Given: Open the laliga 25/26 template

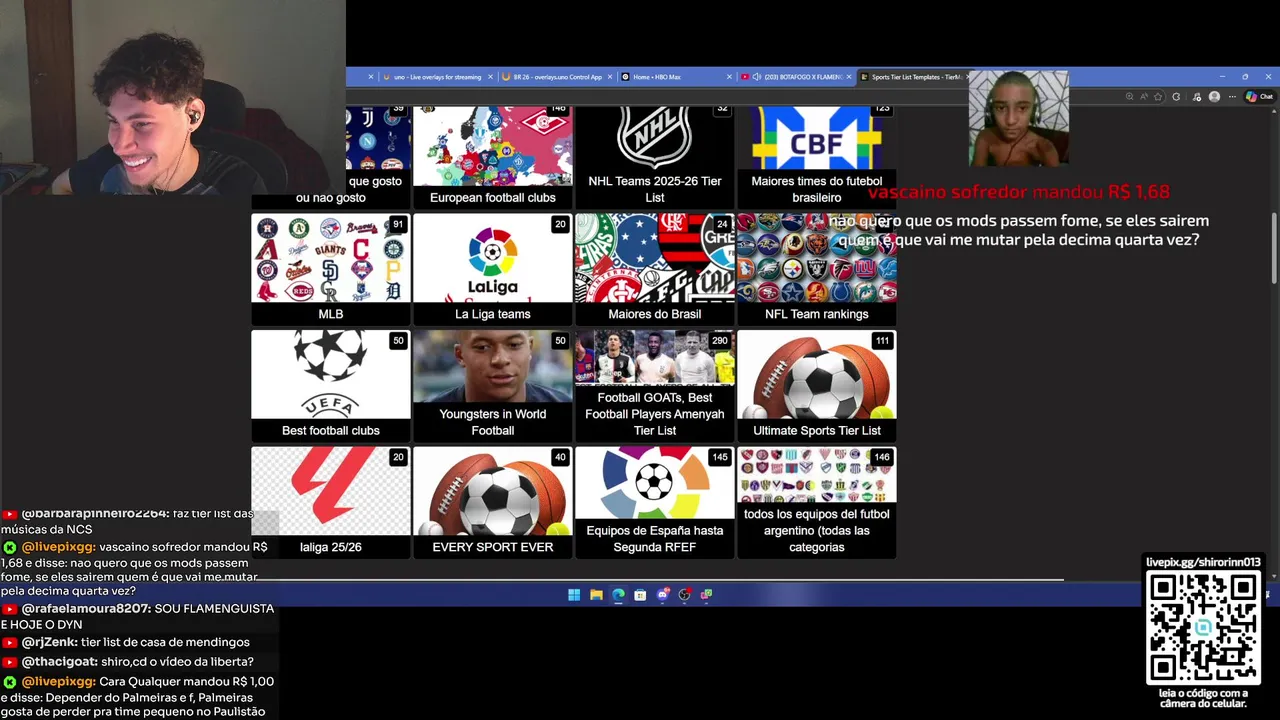Looking at the screenshot, I should [330, 502].
